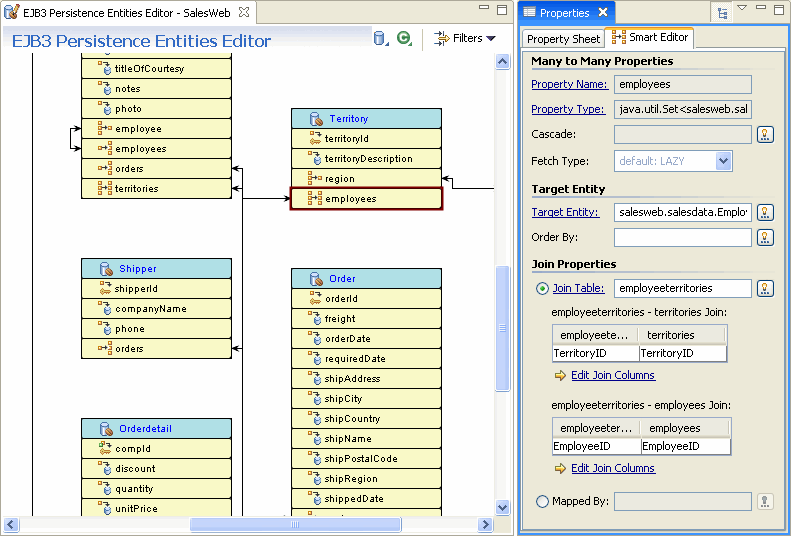The width and height of the screenshot is (791, 536).
Task: Click the compId composite key icon
Action: (105, 448)
